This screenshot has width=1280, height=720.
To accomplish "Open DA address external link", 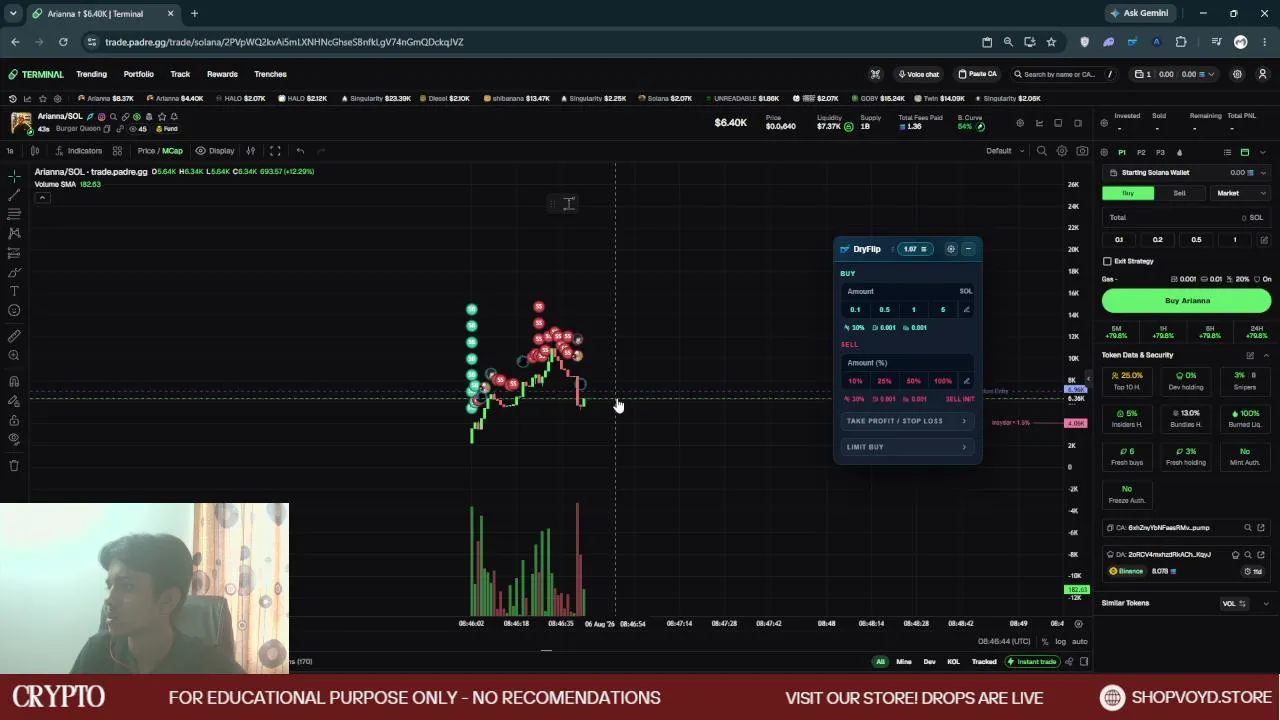I will 1261,555.
